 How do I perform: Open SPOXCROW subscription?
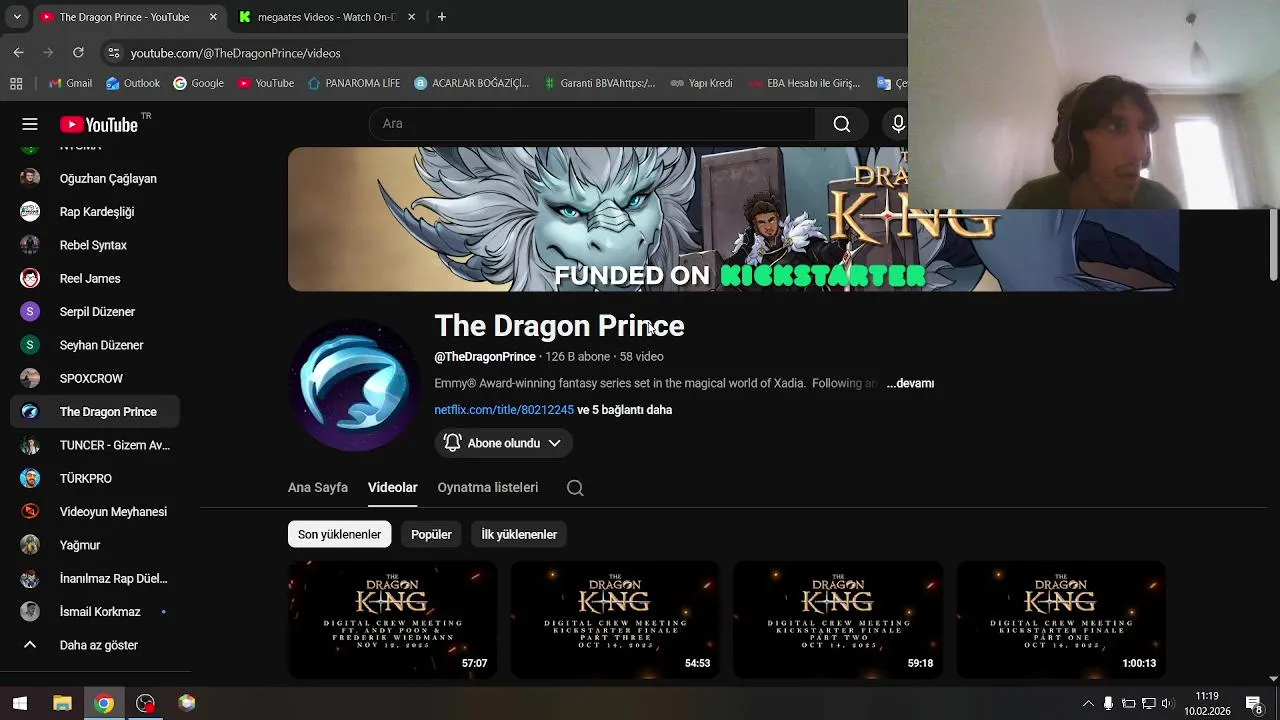click(x=96, y=378)
